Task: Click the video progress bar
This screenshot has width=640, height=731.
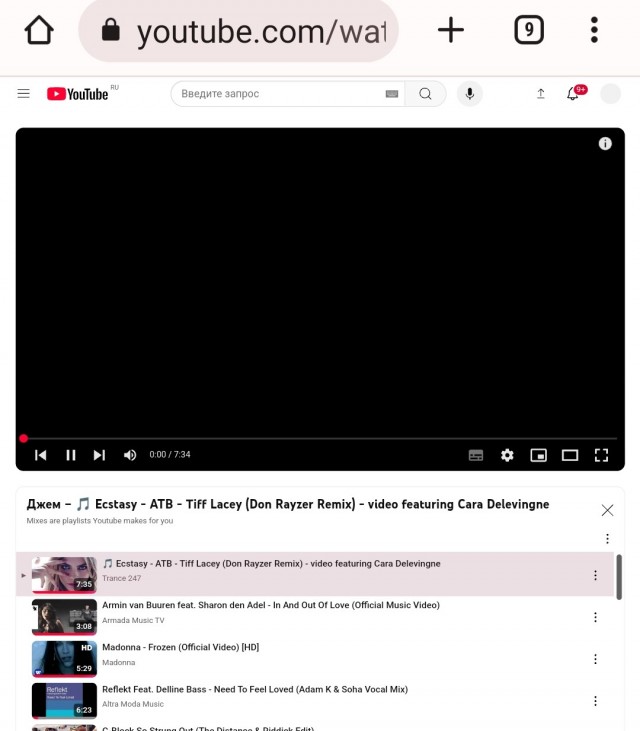Action: point(320,438)
